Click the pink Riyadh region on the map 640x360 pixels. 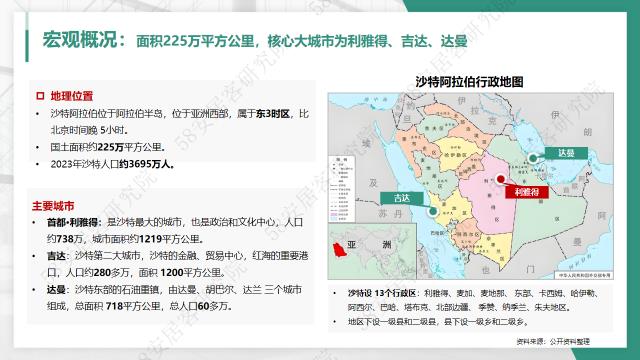click(x=488, y=202)
